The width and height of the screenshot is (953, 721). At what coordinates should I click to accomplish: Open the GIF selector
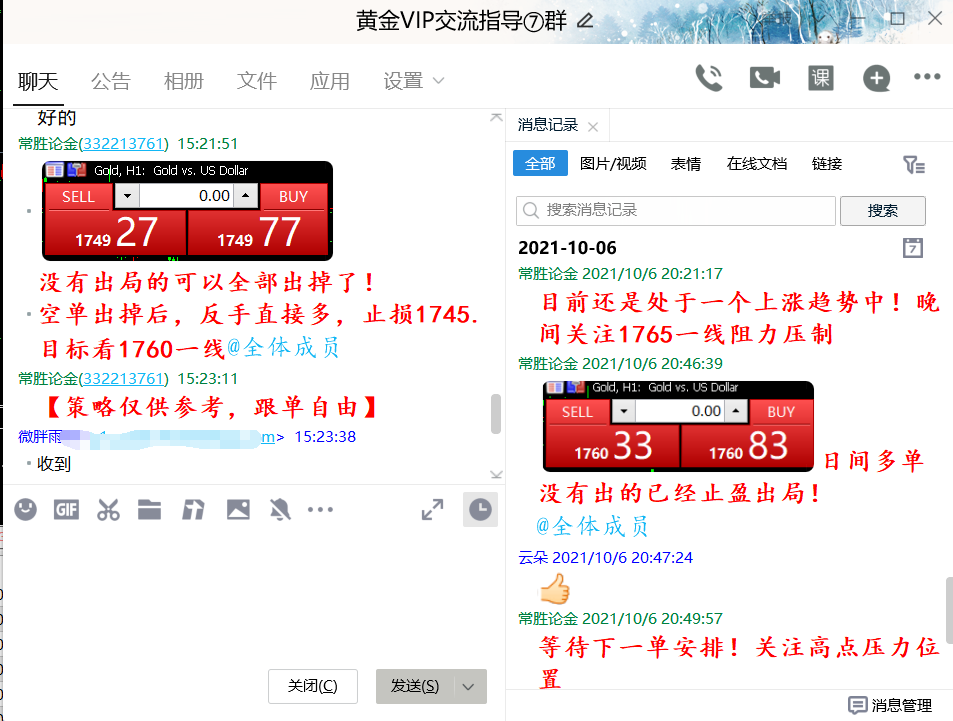[66, 509]
